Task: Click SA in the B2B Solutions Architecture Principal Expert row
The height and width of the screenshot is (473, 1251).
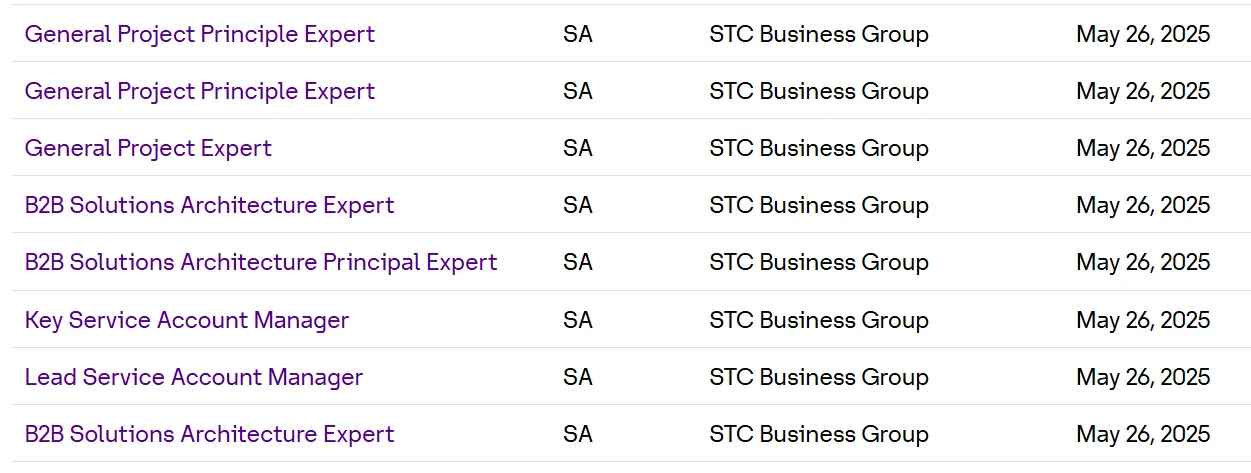Action: tap(578, 262)
